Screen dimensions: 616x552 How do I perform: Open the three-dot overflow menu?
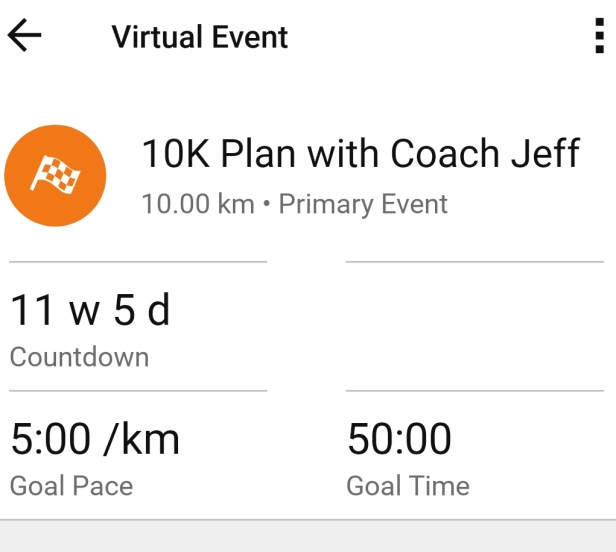point(598,36)
